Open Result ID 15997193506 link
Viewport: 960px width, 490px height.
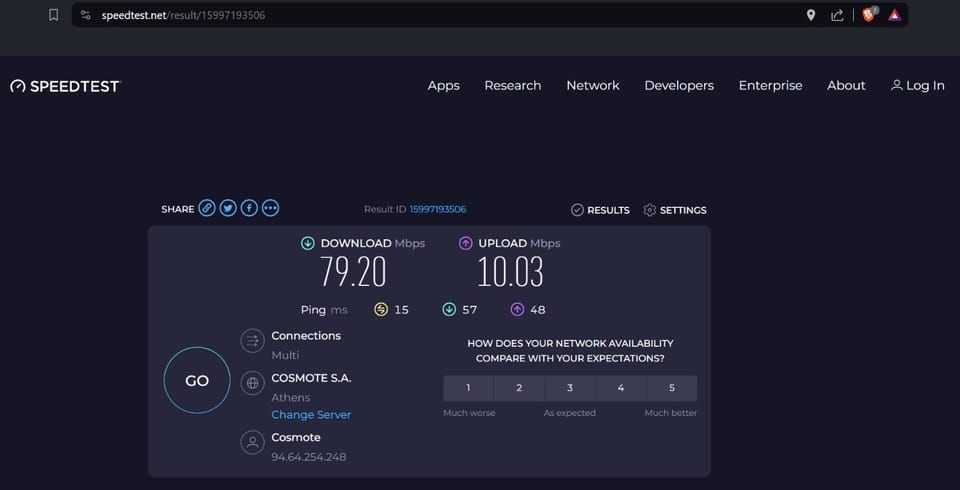437,209
